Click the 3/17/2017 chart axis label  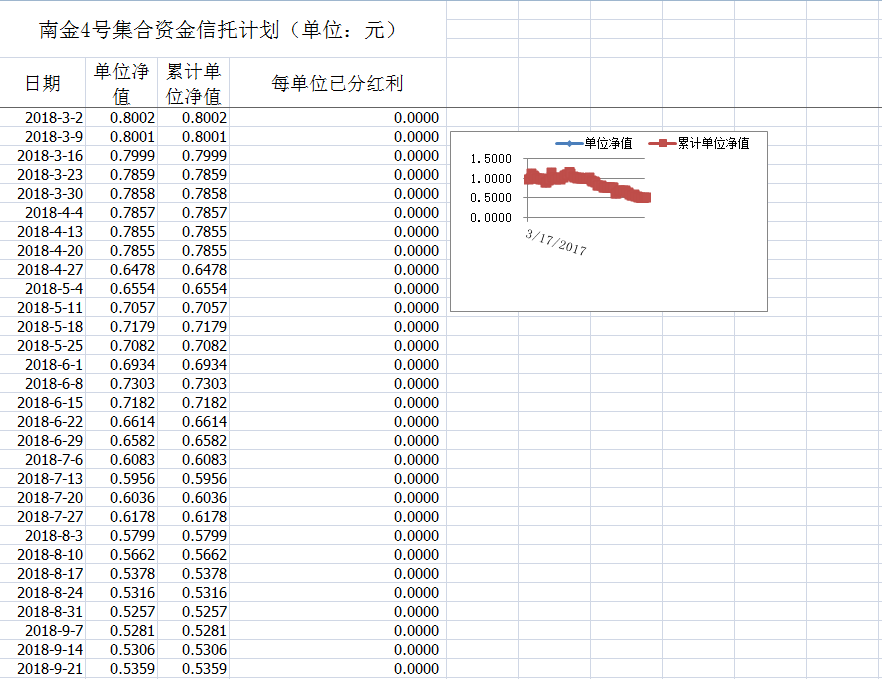(x=556, y=242)
